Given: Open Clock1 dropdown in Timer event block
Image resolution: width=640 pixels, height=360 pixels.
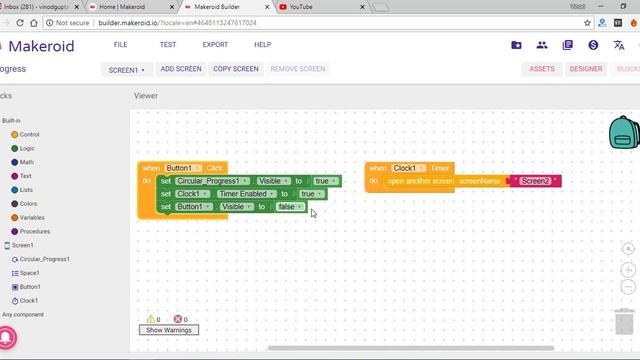Looking at the screenshot, I should click(x=409, y=168).
